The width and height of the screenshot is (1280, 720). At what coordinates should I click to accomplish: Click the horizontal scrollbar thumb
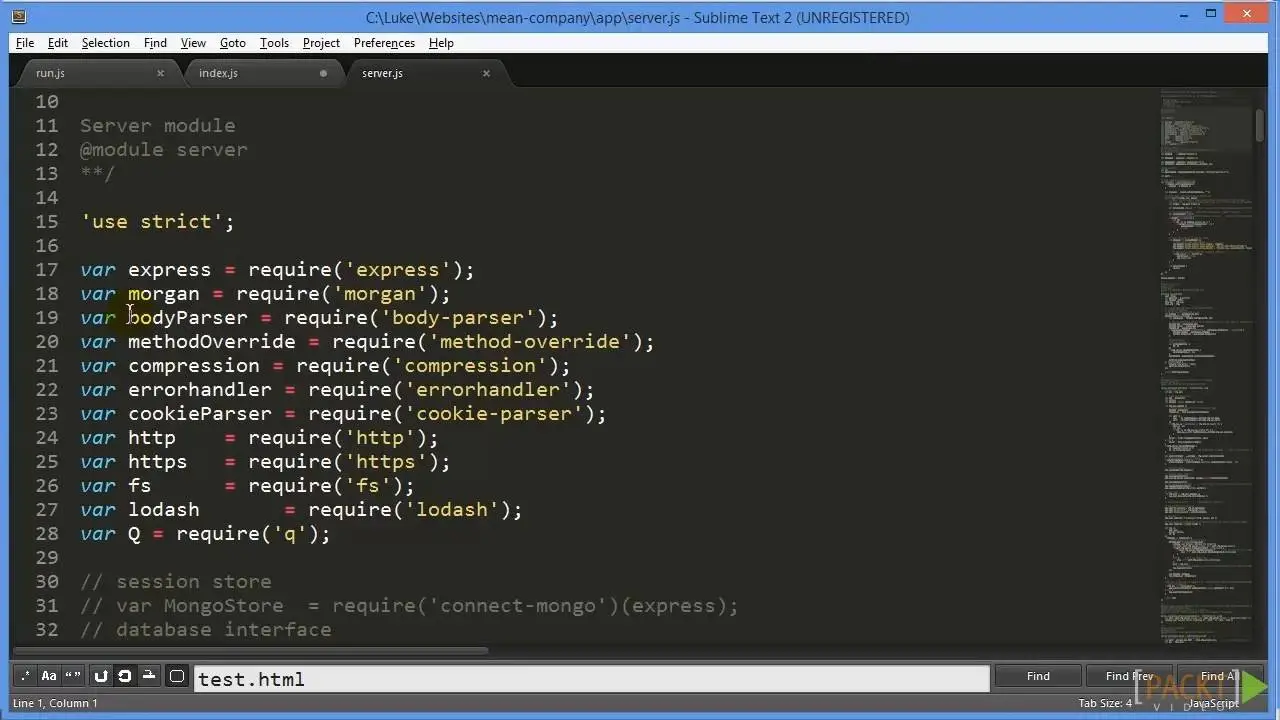248,651
